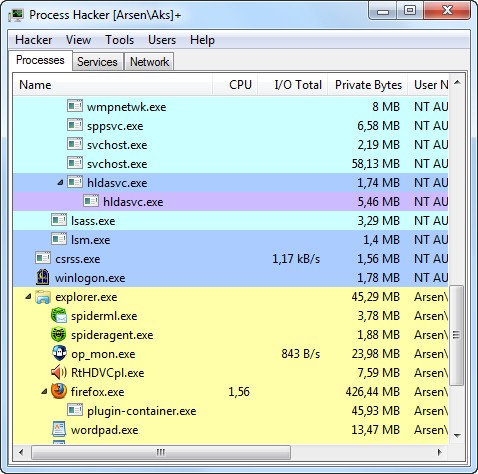Sort by the Name column header
Screen dimensions: 478x474
point(113,85)
